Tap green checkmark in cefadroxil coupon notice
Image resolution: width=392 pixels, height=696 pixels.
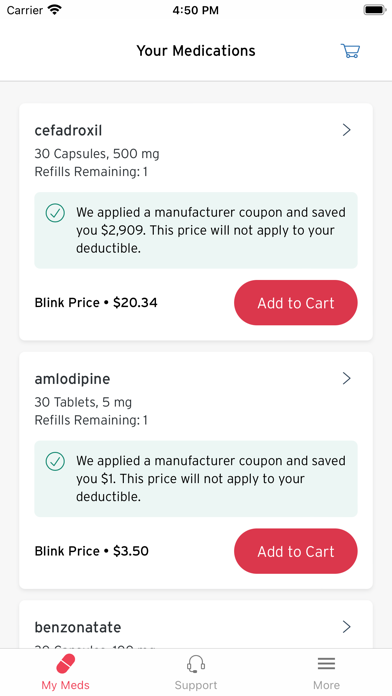(x=55, y=213)
